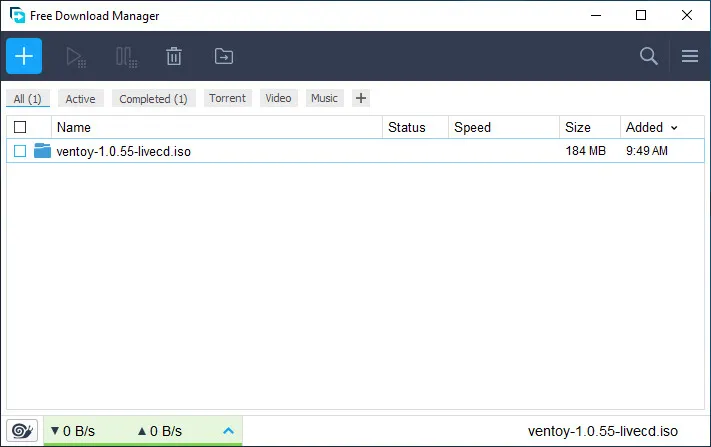The width and height of the screenshot is (711, 447).
Task: Delete selected download with the trash icon
Action: point(174,57)
